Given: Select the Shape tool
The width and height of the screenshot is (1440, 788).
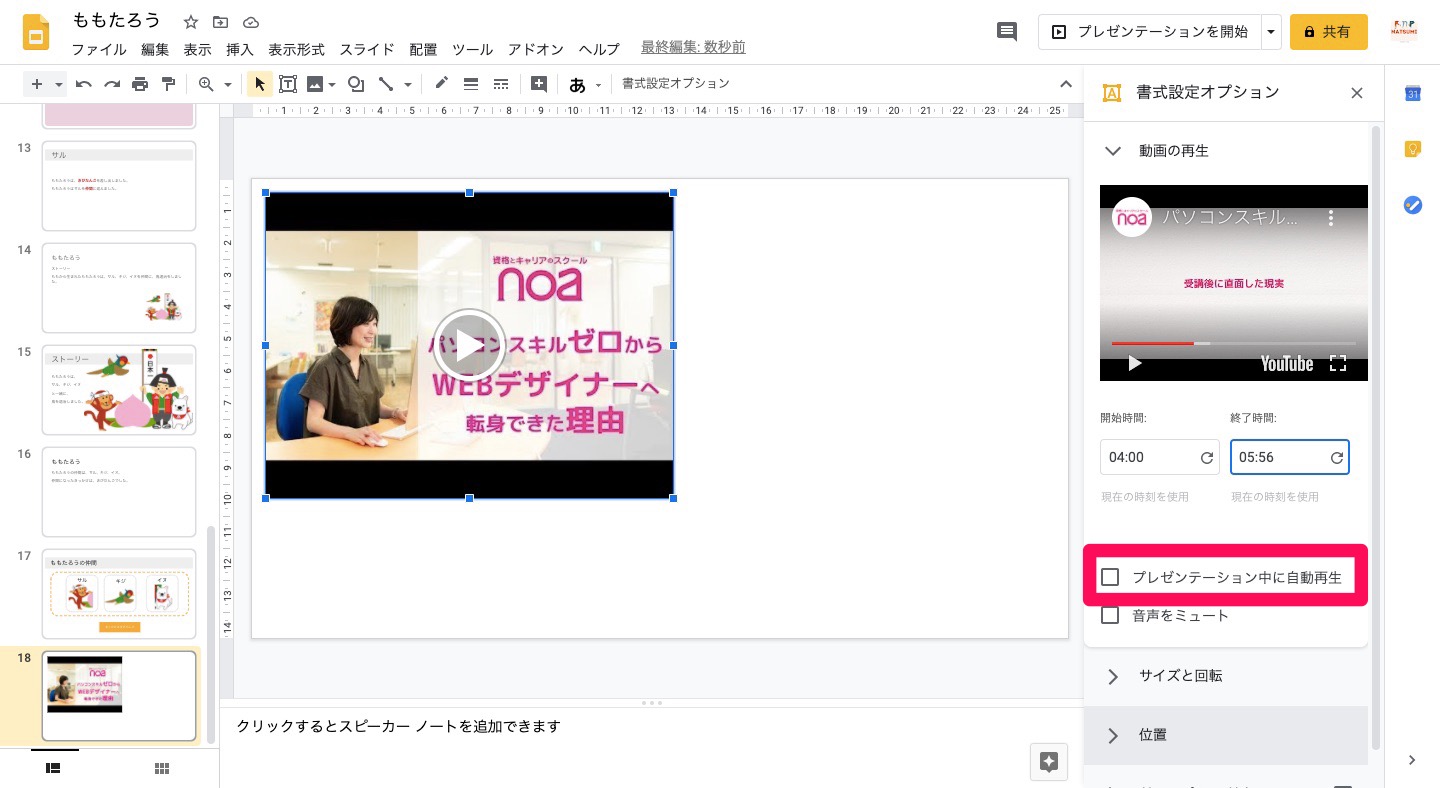Looking at the screenshot, I should pyautogui.click(x=355, y=84).
